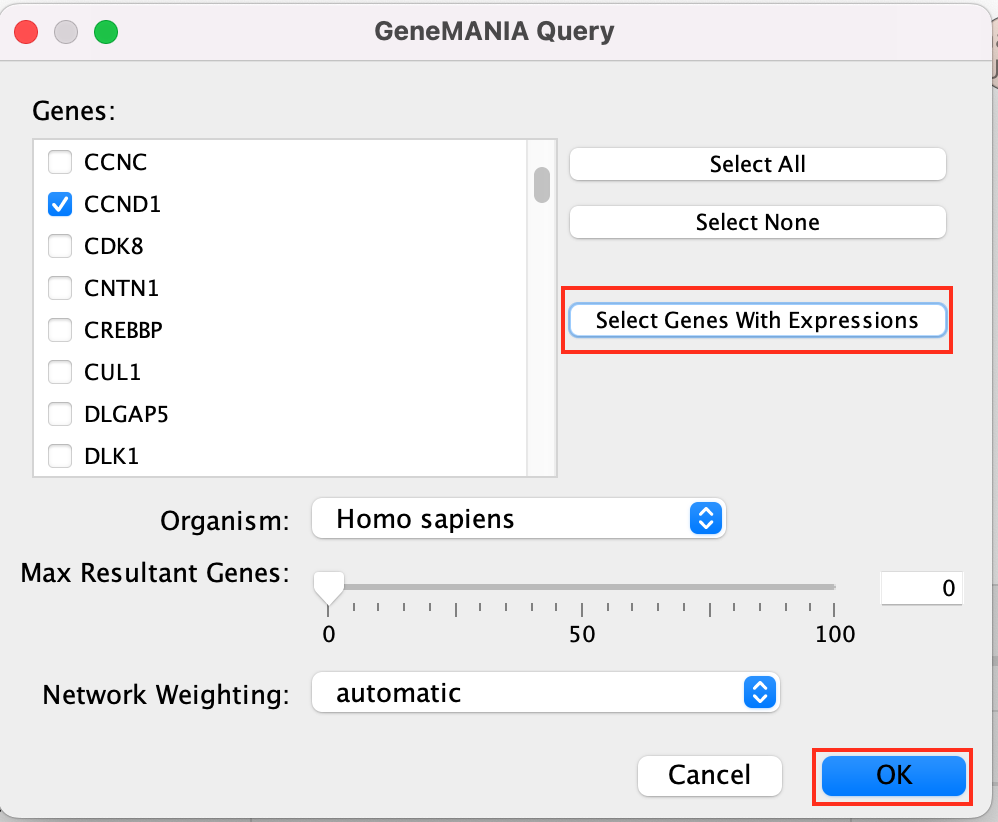Check the DLK1 gene checkbox
The height and width of the screenshot is (822, 998).
pos(61,456)
